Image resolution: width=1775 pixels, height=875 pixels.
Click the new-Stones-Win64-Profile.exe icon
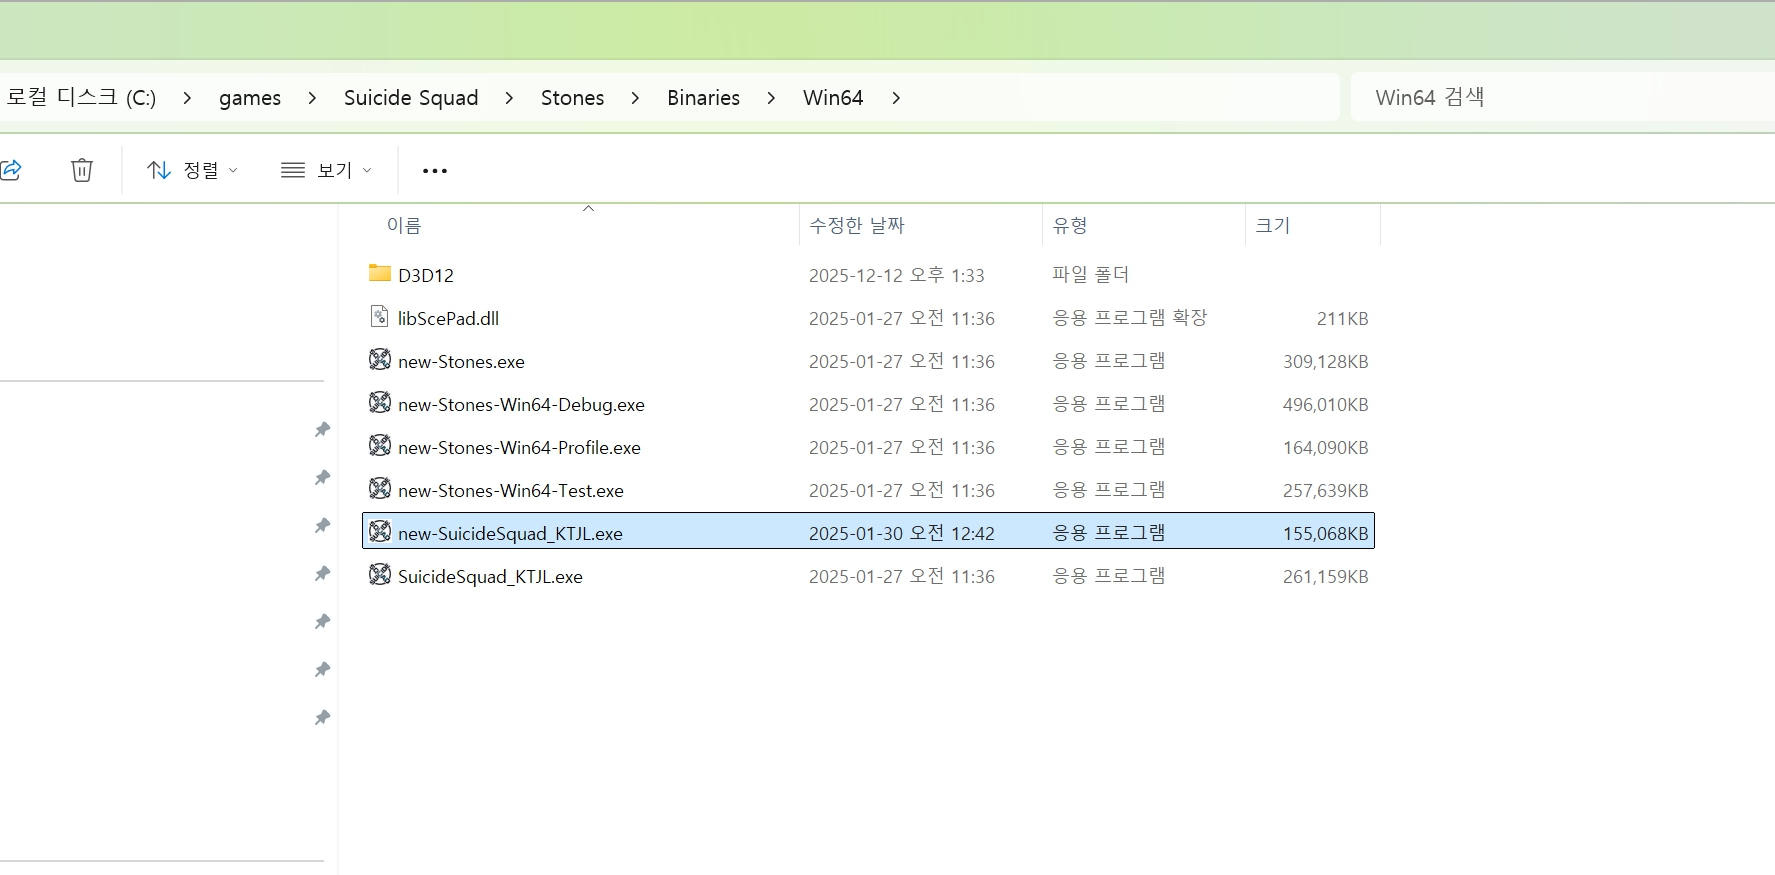click(x=380, y=445)
